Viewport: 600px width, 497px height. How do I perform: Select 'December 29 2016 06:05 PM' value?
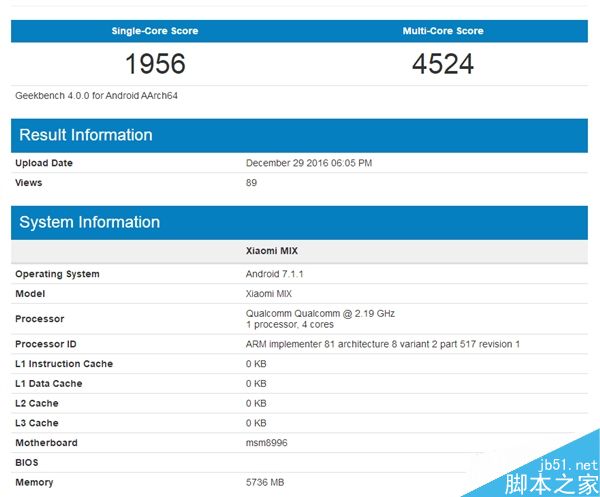(309, 163)
